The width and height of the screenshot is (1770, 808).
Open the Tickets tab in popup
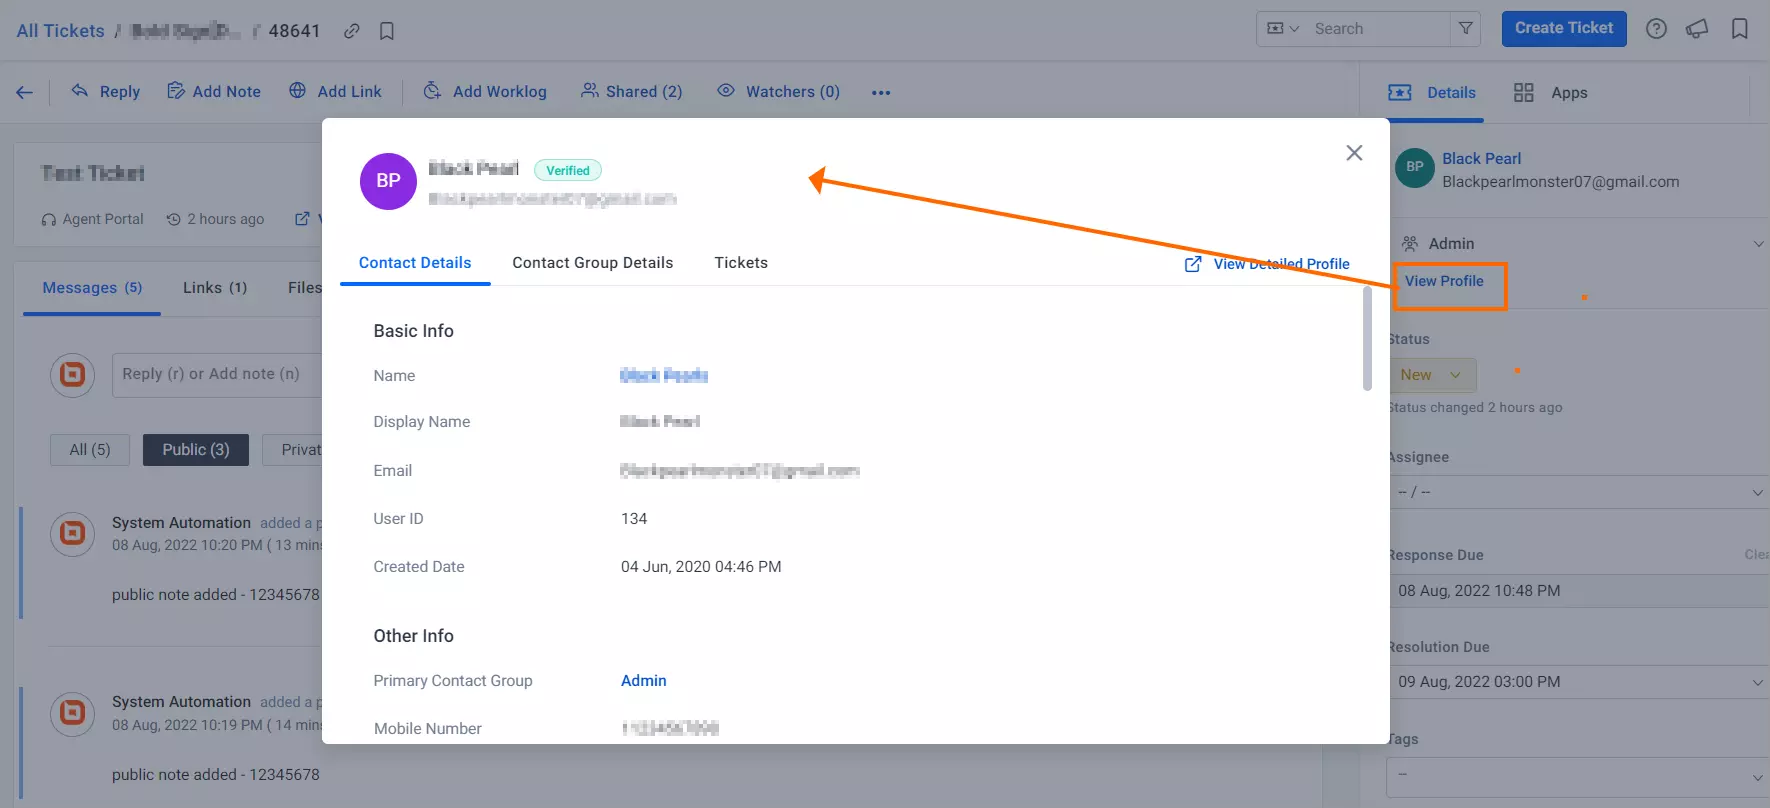click(741, 263)
